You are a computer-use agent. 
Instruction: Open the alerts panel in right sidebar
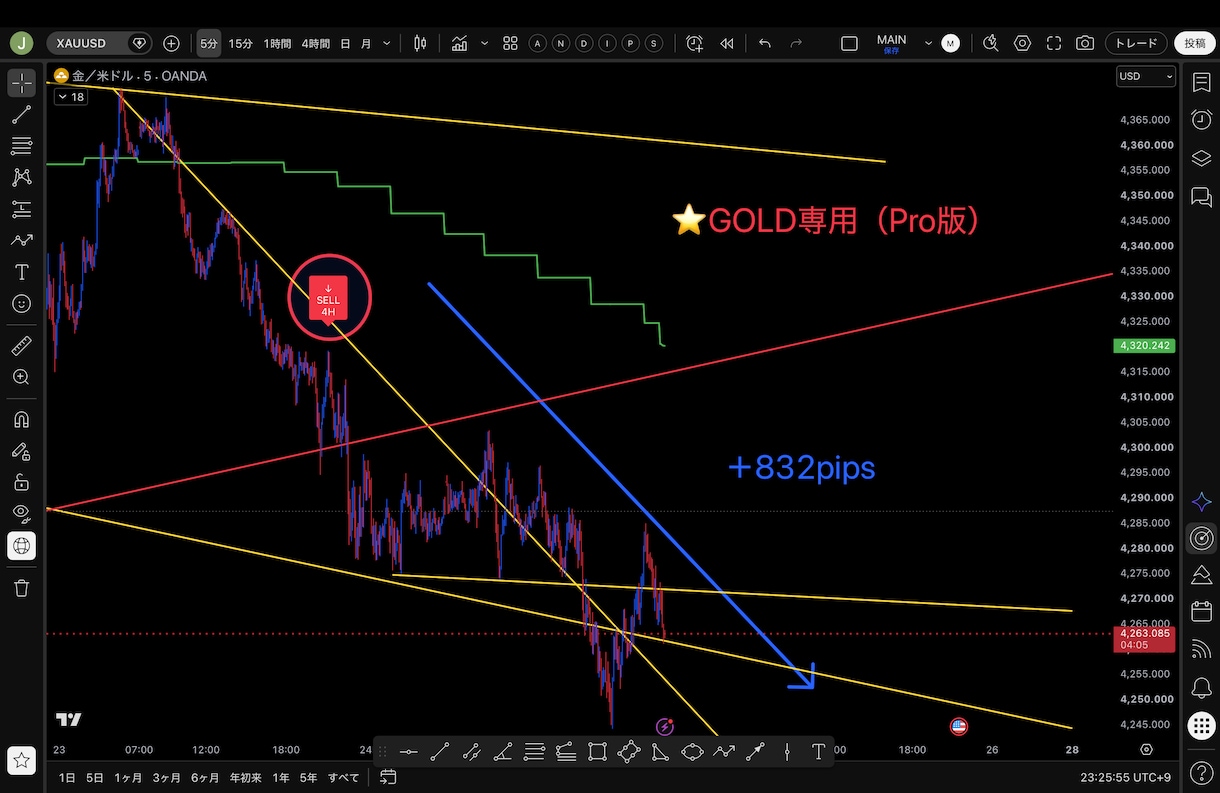[x=1201, y=120]
